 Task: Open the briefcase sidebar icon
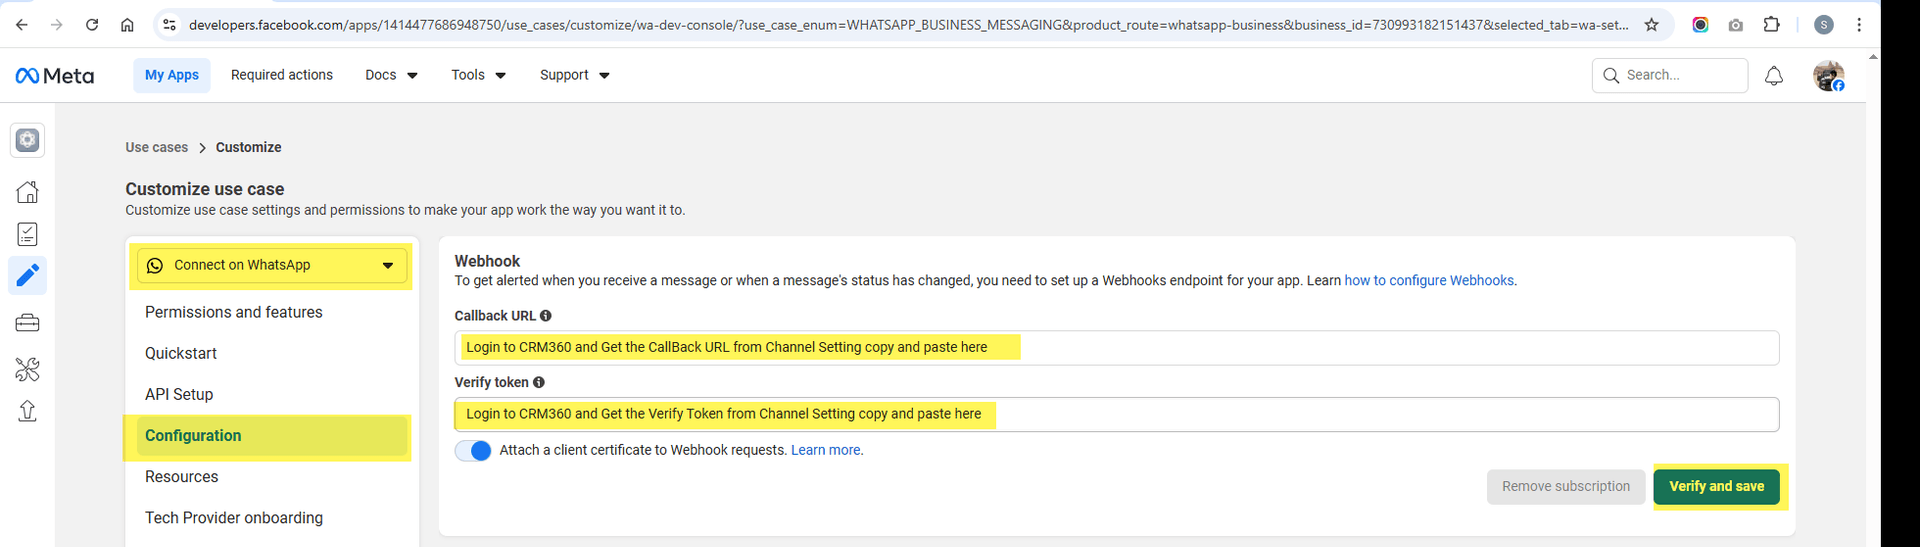pyautogui.click(x=28, y=323)
